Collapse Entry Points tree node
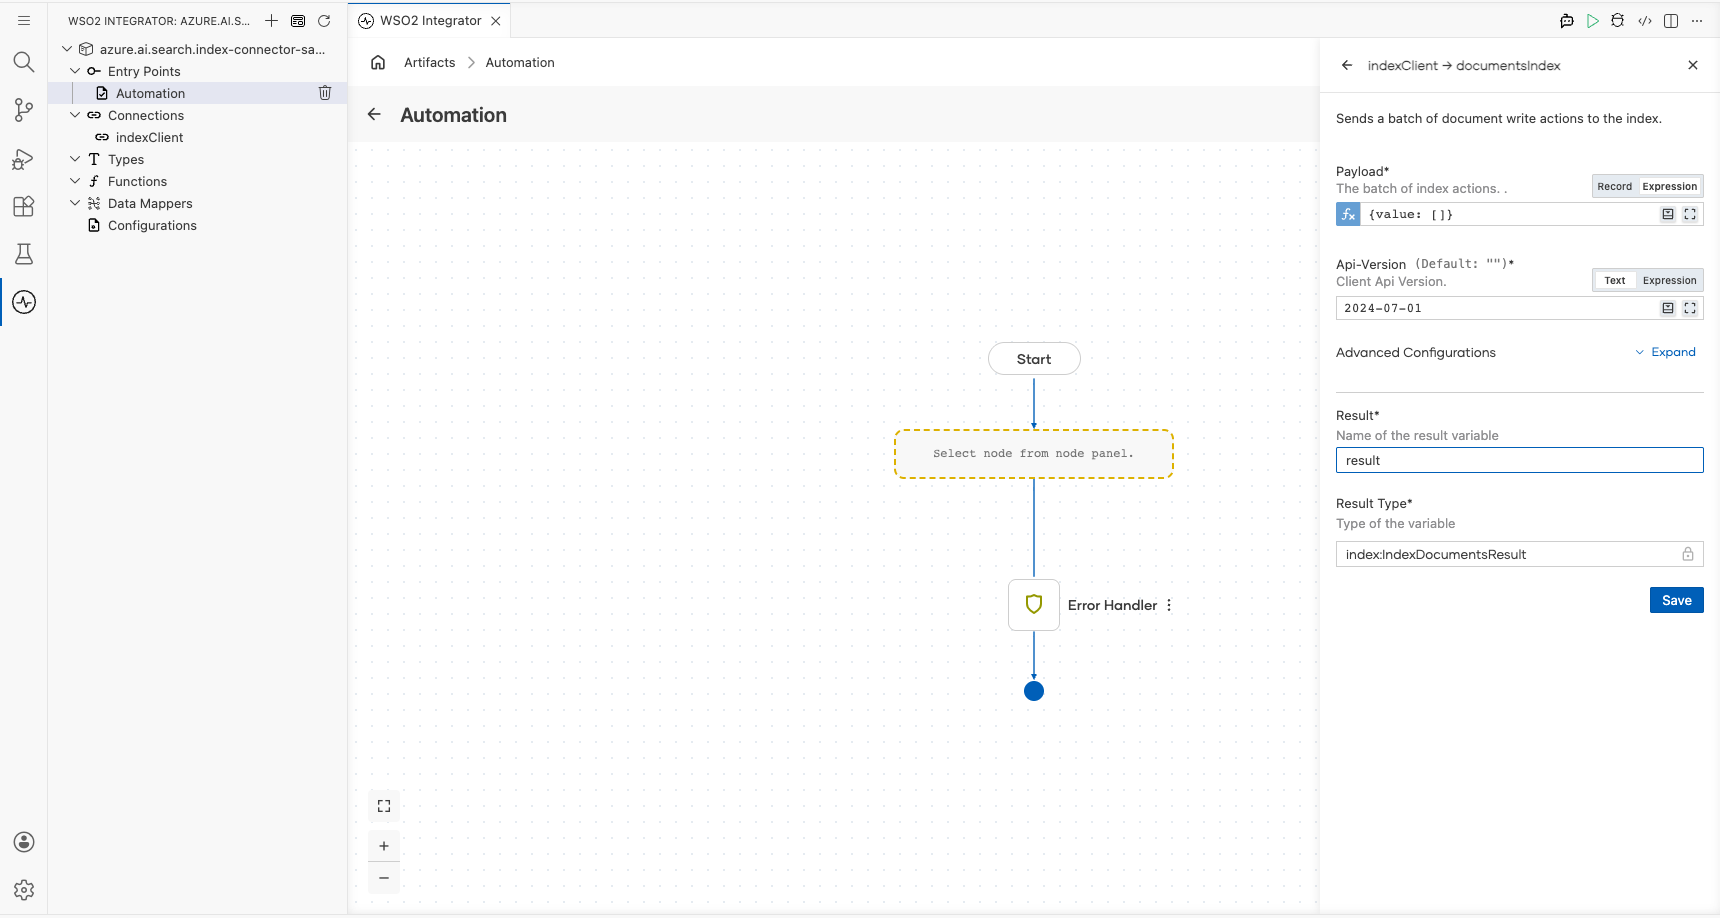Image resolution: width=1720 pixels, height=918 pixels. click(x=75, y=71)
